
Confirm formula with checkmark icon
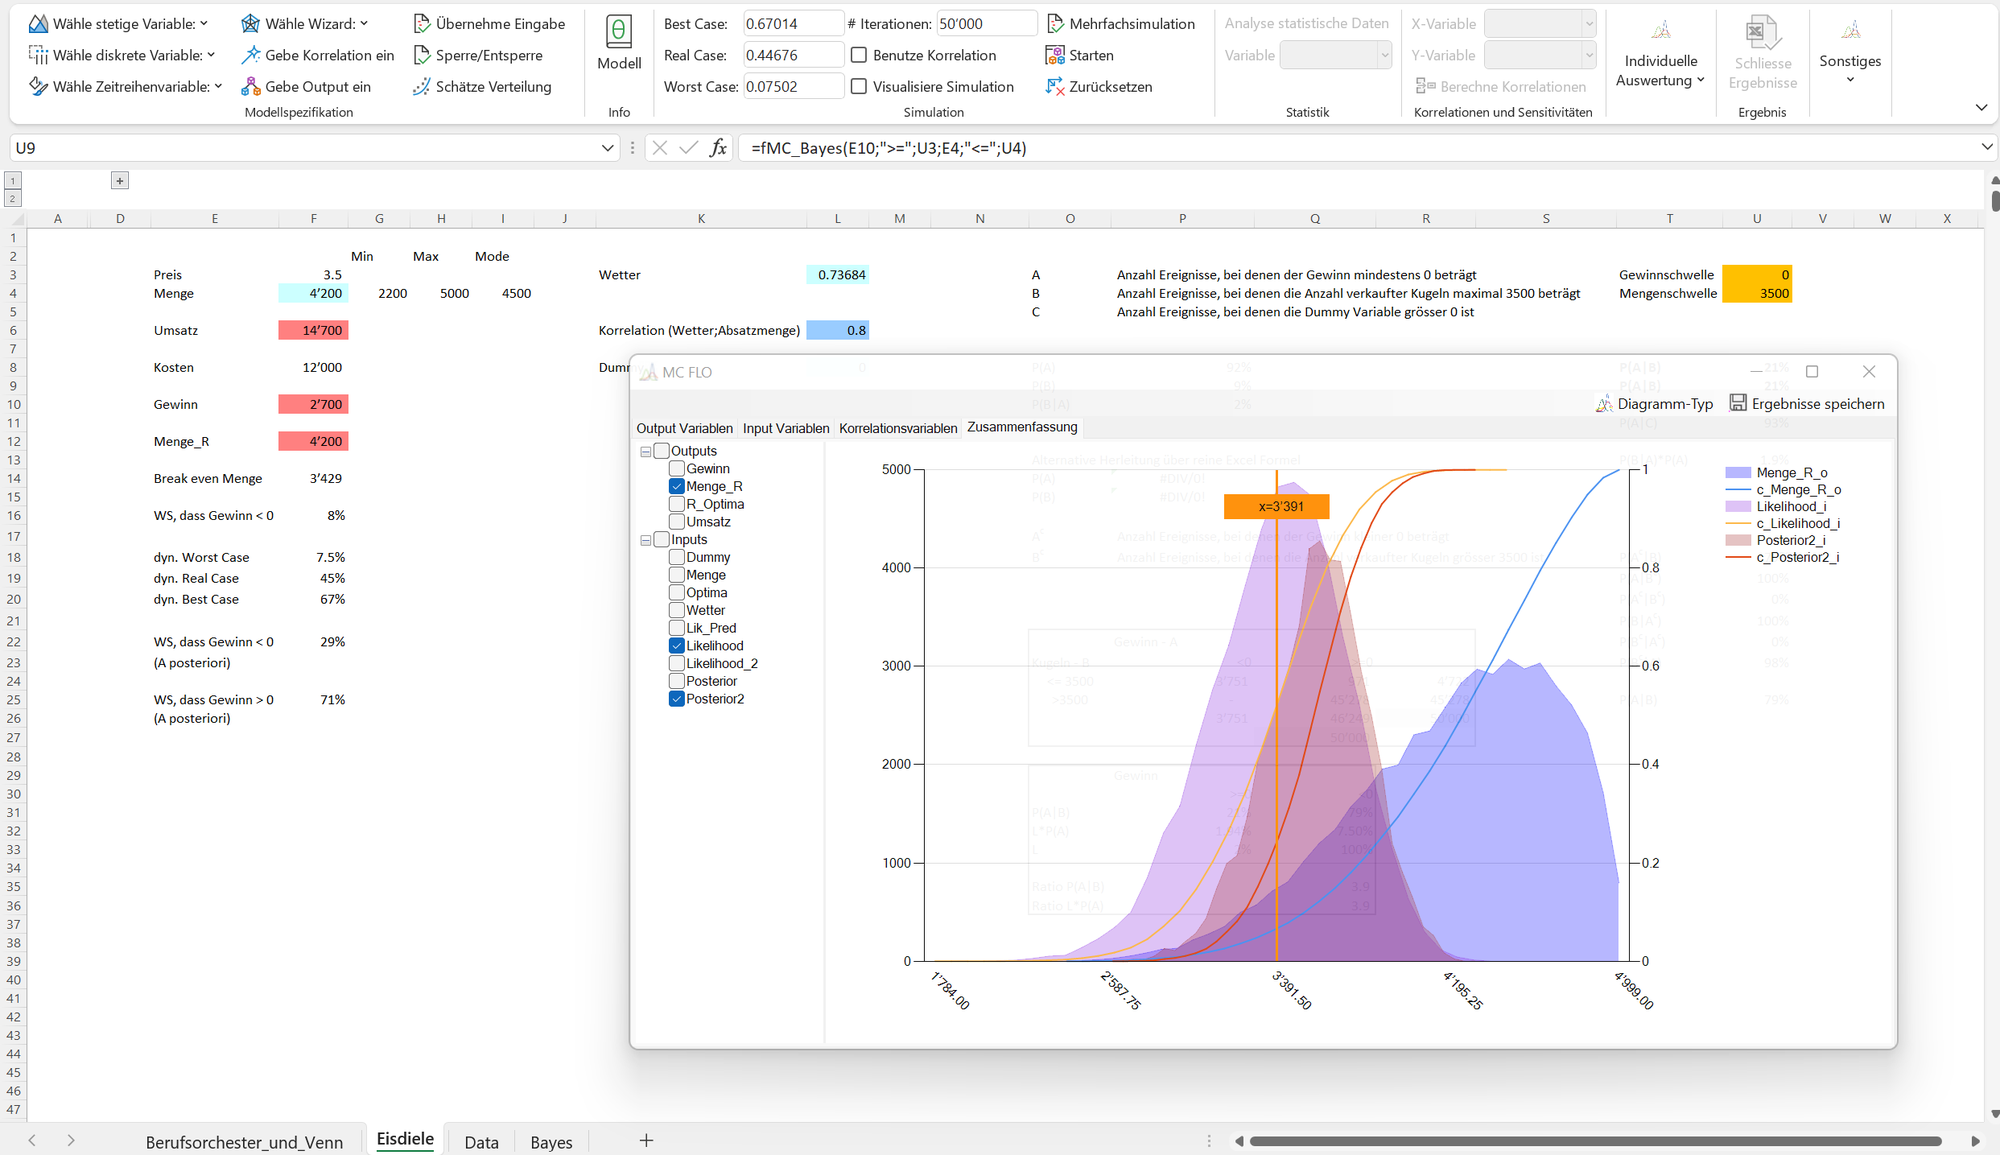coord(688,148)
